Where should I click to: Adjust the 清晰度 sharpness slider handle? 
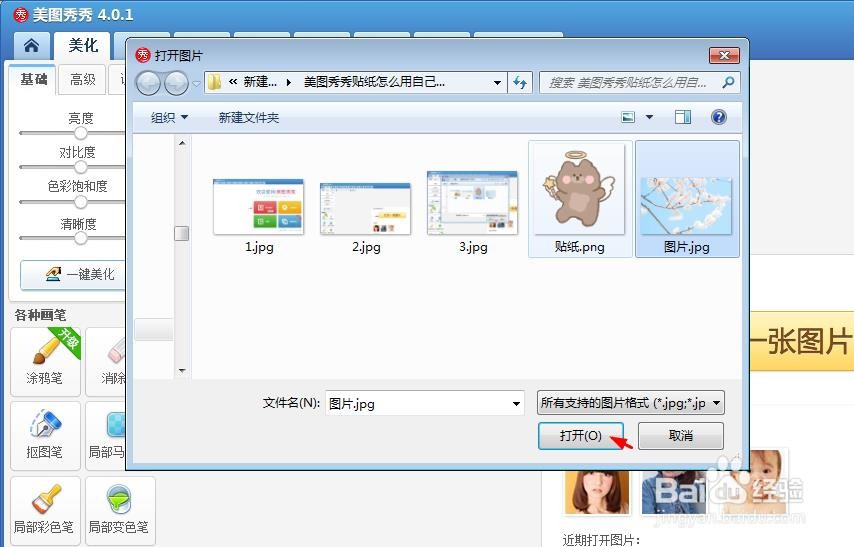[x=81, y=238]
